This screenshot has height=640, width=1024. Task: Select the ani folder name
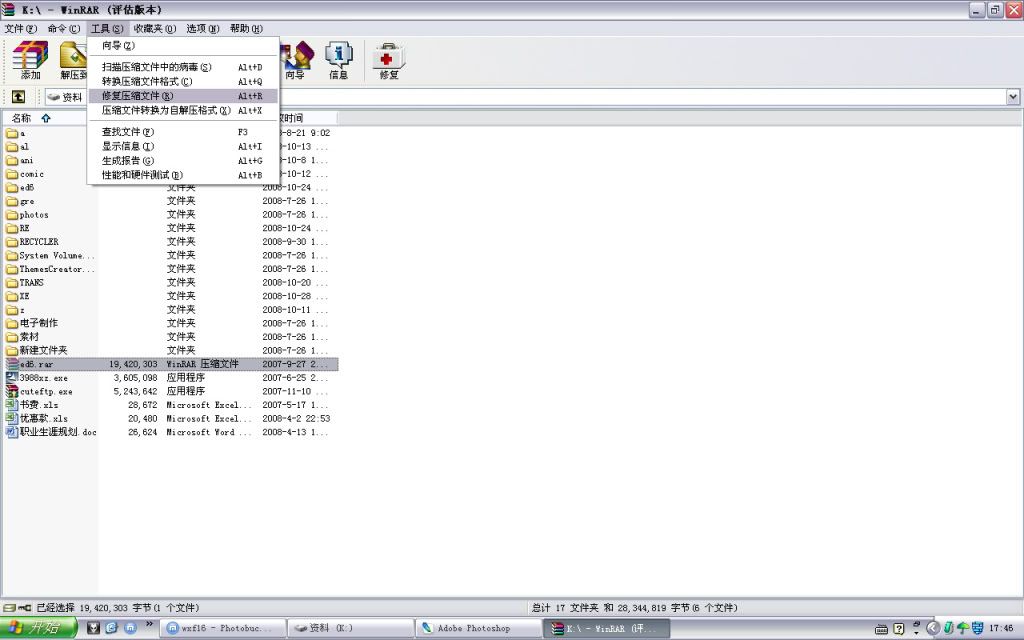[x=26, y=160]
